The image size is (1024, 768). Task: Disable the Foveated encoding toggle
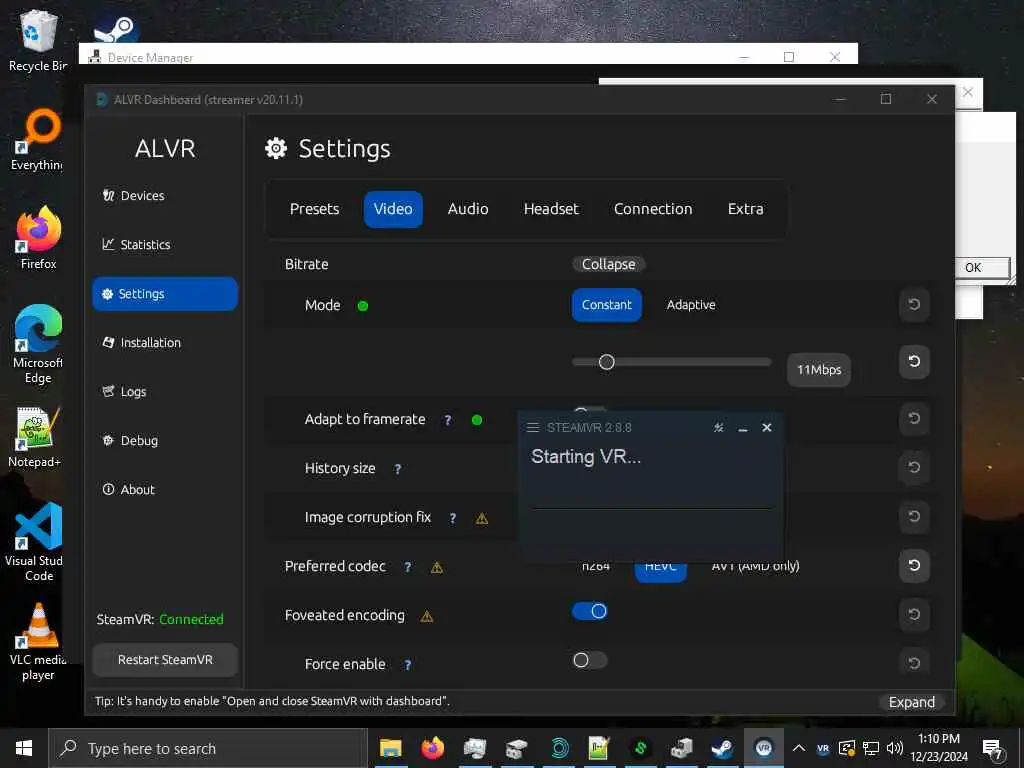click(590, 611)
